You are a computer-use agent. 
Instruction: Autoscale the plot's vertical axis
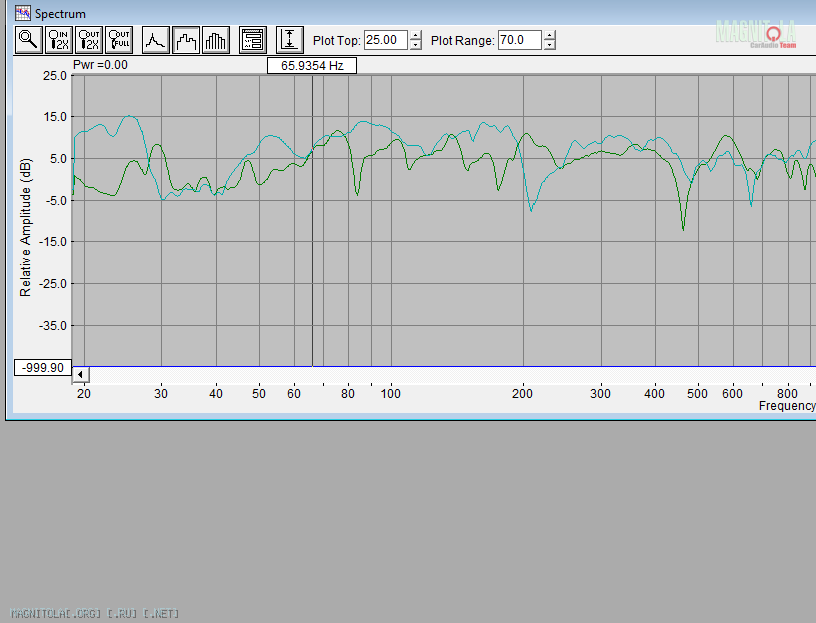coord(290,40)
